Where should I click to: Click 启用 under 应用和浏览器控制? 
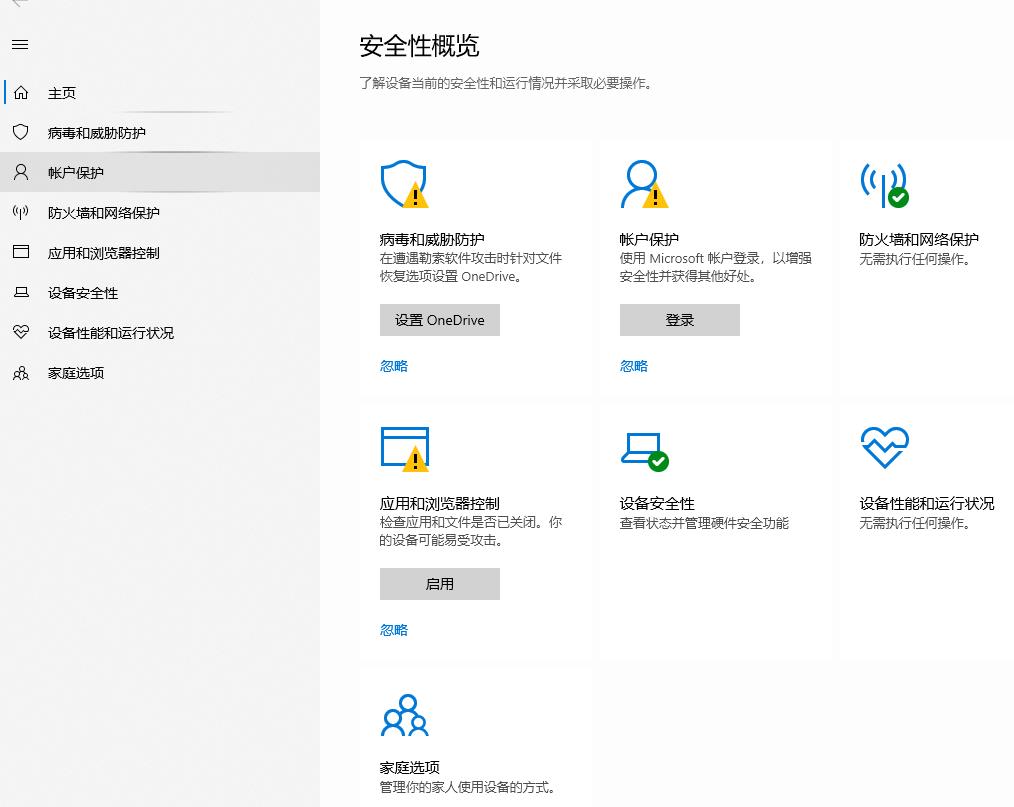click(439, 583)
